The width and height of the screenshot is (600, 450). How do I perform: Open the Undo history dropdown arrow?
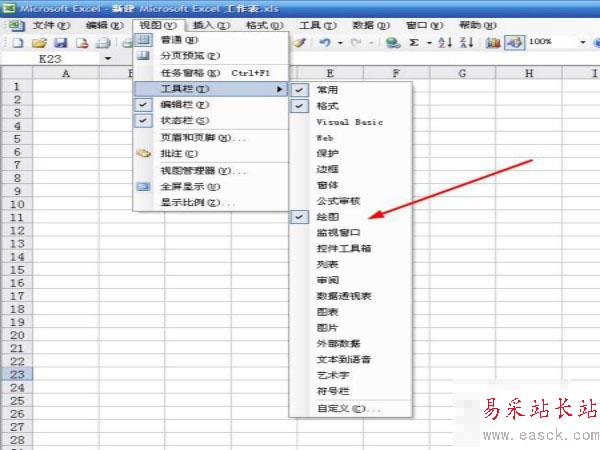[340, 42]
